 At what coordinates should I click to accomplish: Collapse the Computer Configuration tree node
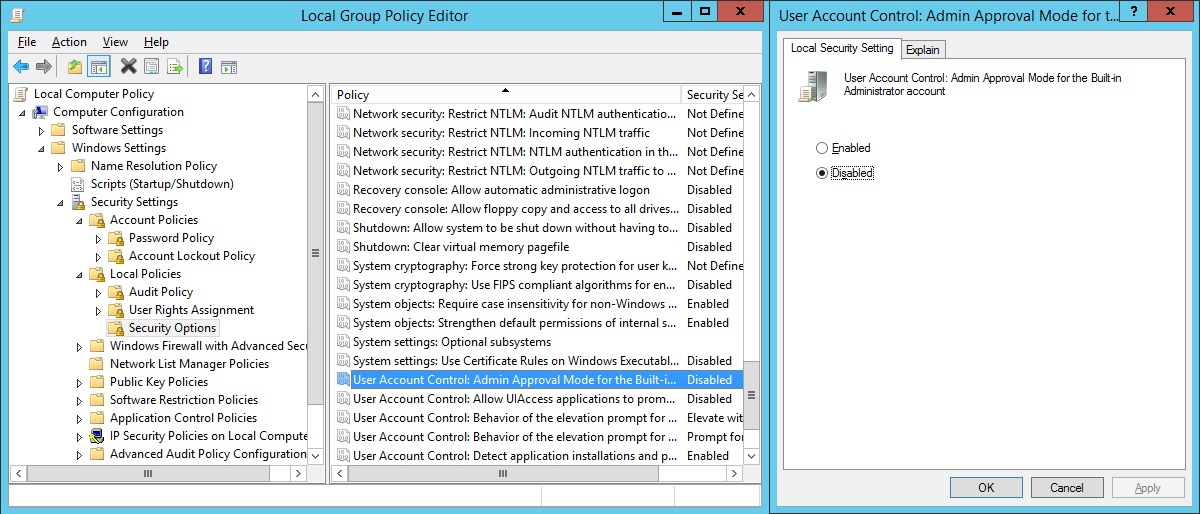[x=23, y=113]
